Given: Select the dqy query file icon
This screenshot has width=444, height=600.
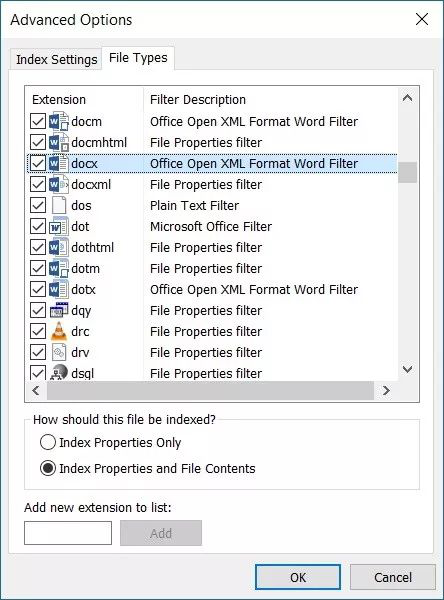Looking at the screenshot, I should [x=59, y=310].
